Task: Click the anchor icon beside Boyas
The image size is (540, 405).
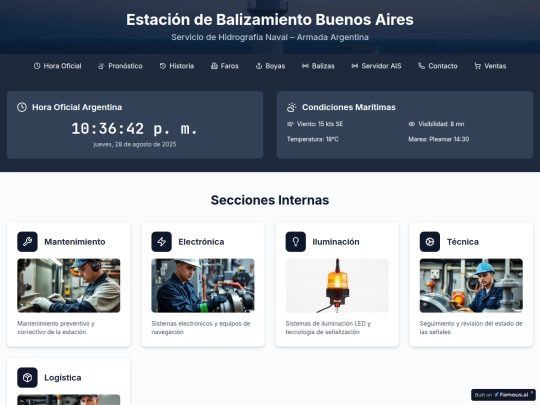Action: click(x=259, y=66)
